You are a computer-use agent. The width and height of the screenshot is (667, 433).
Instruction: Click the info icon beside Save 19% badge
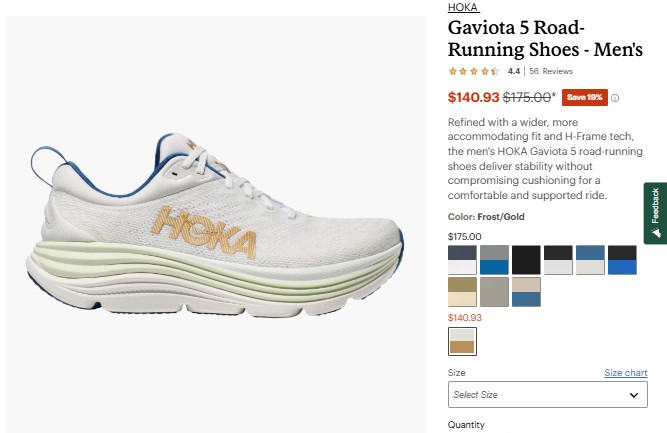tap(615, 98)
